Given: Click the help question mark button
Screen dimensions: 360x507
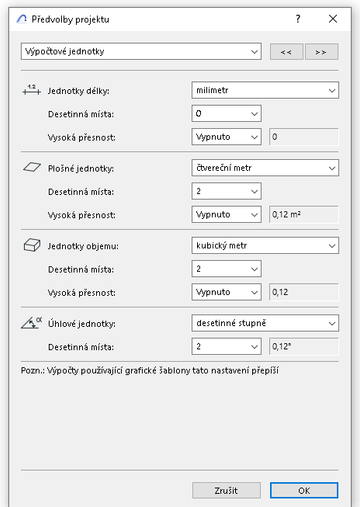Looking at the screenshot, I should [x=298, y=19].
